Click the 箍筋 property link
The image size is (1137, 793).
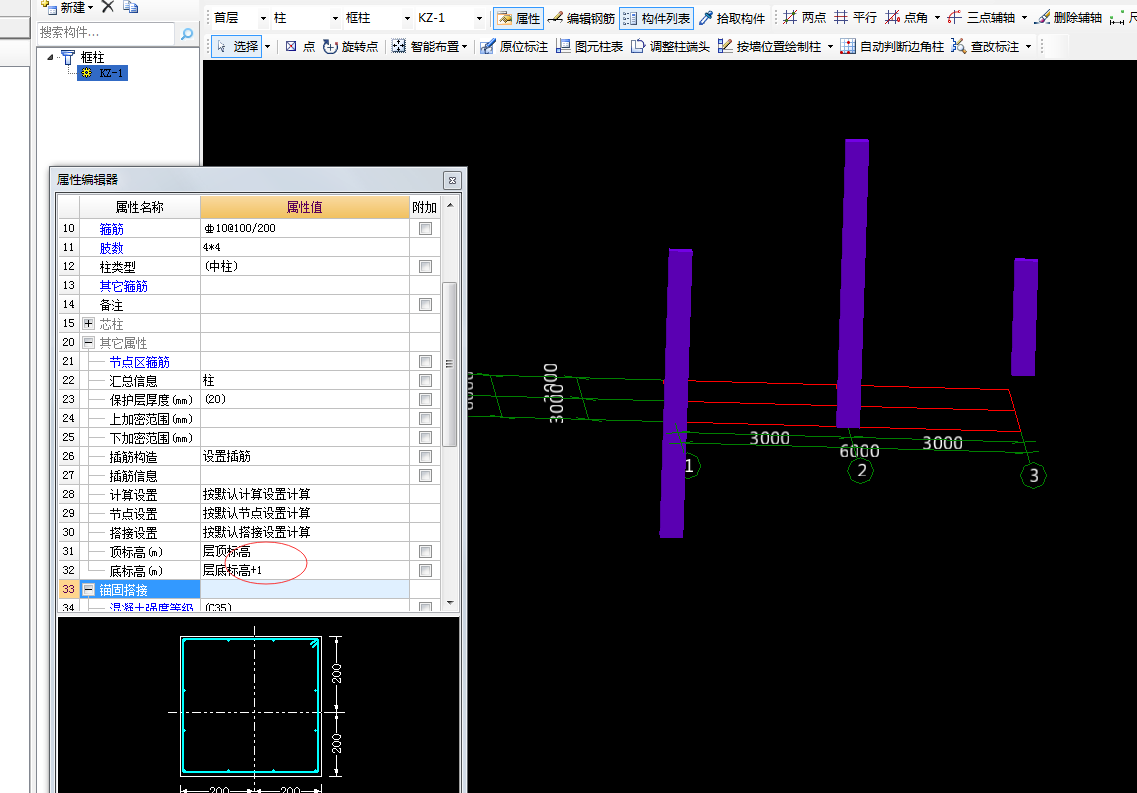pos(112,229)
